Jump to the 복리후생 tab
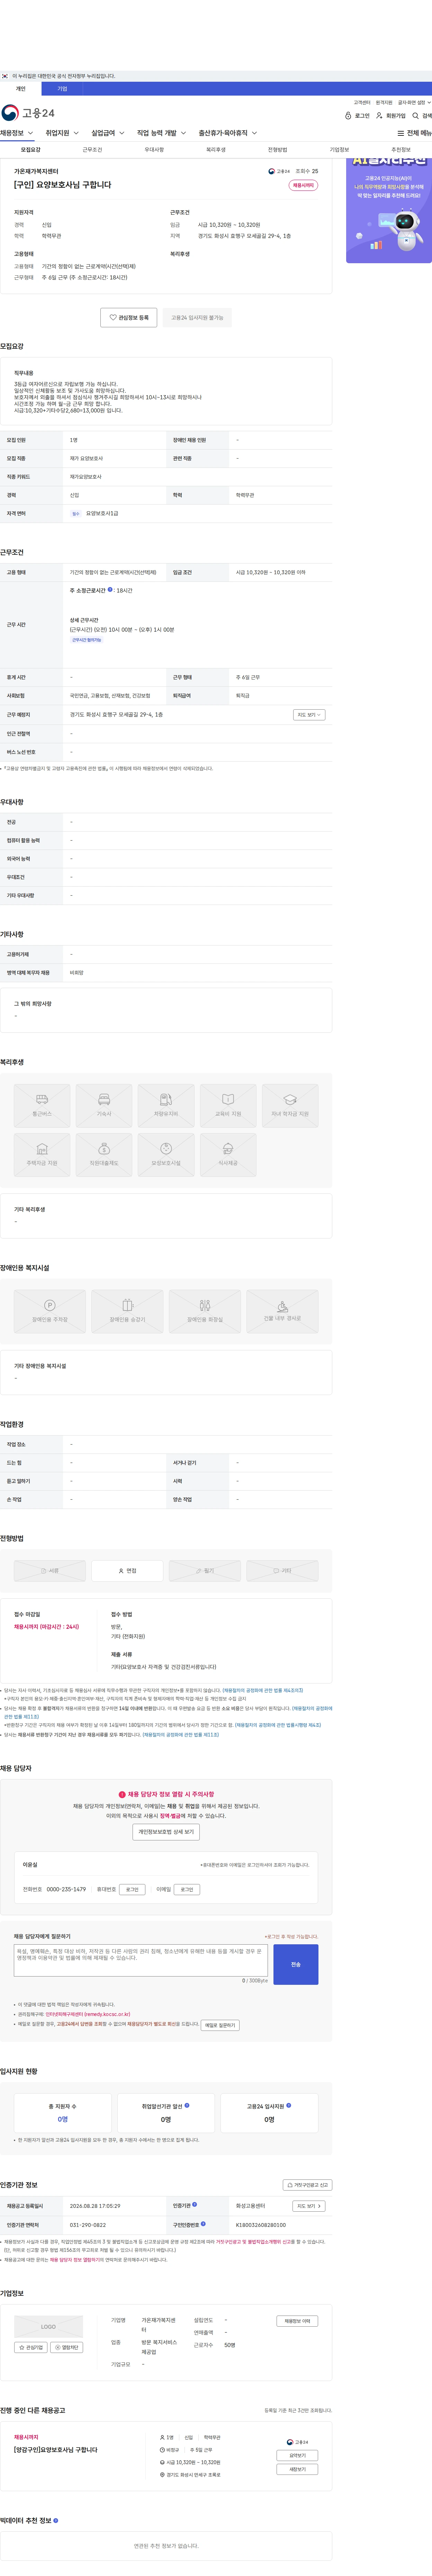 point(216,150)
